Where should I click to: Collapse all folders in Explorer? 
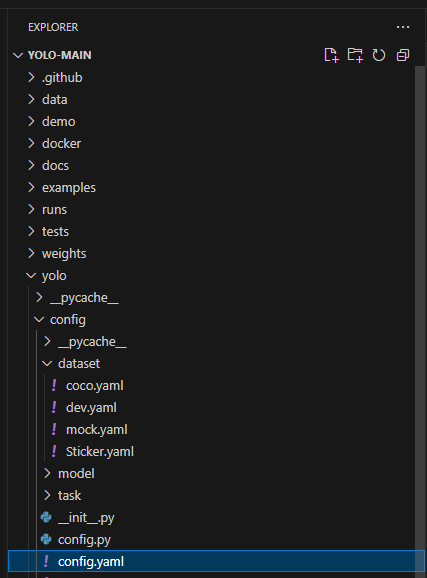tap(403, 55)
